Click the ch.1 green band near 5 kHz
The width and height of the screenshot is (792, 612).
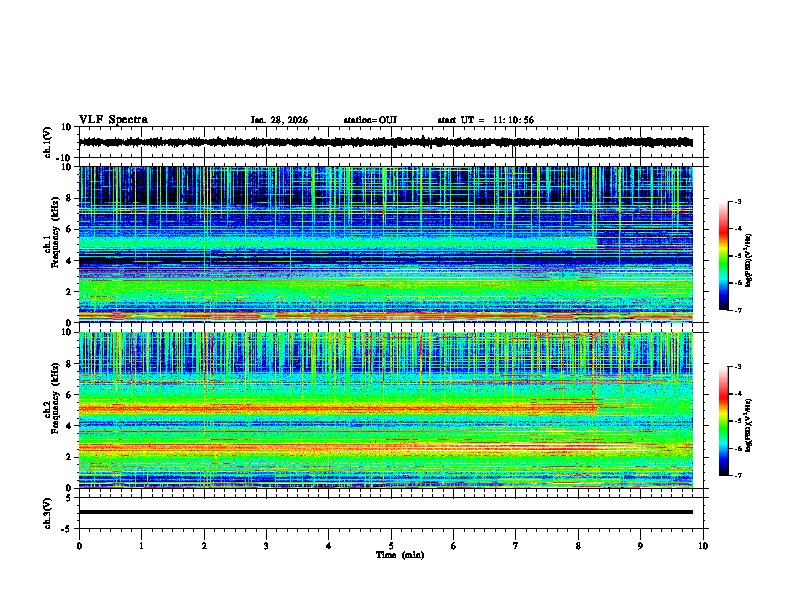pos(337,242)
